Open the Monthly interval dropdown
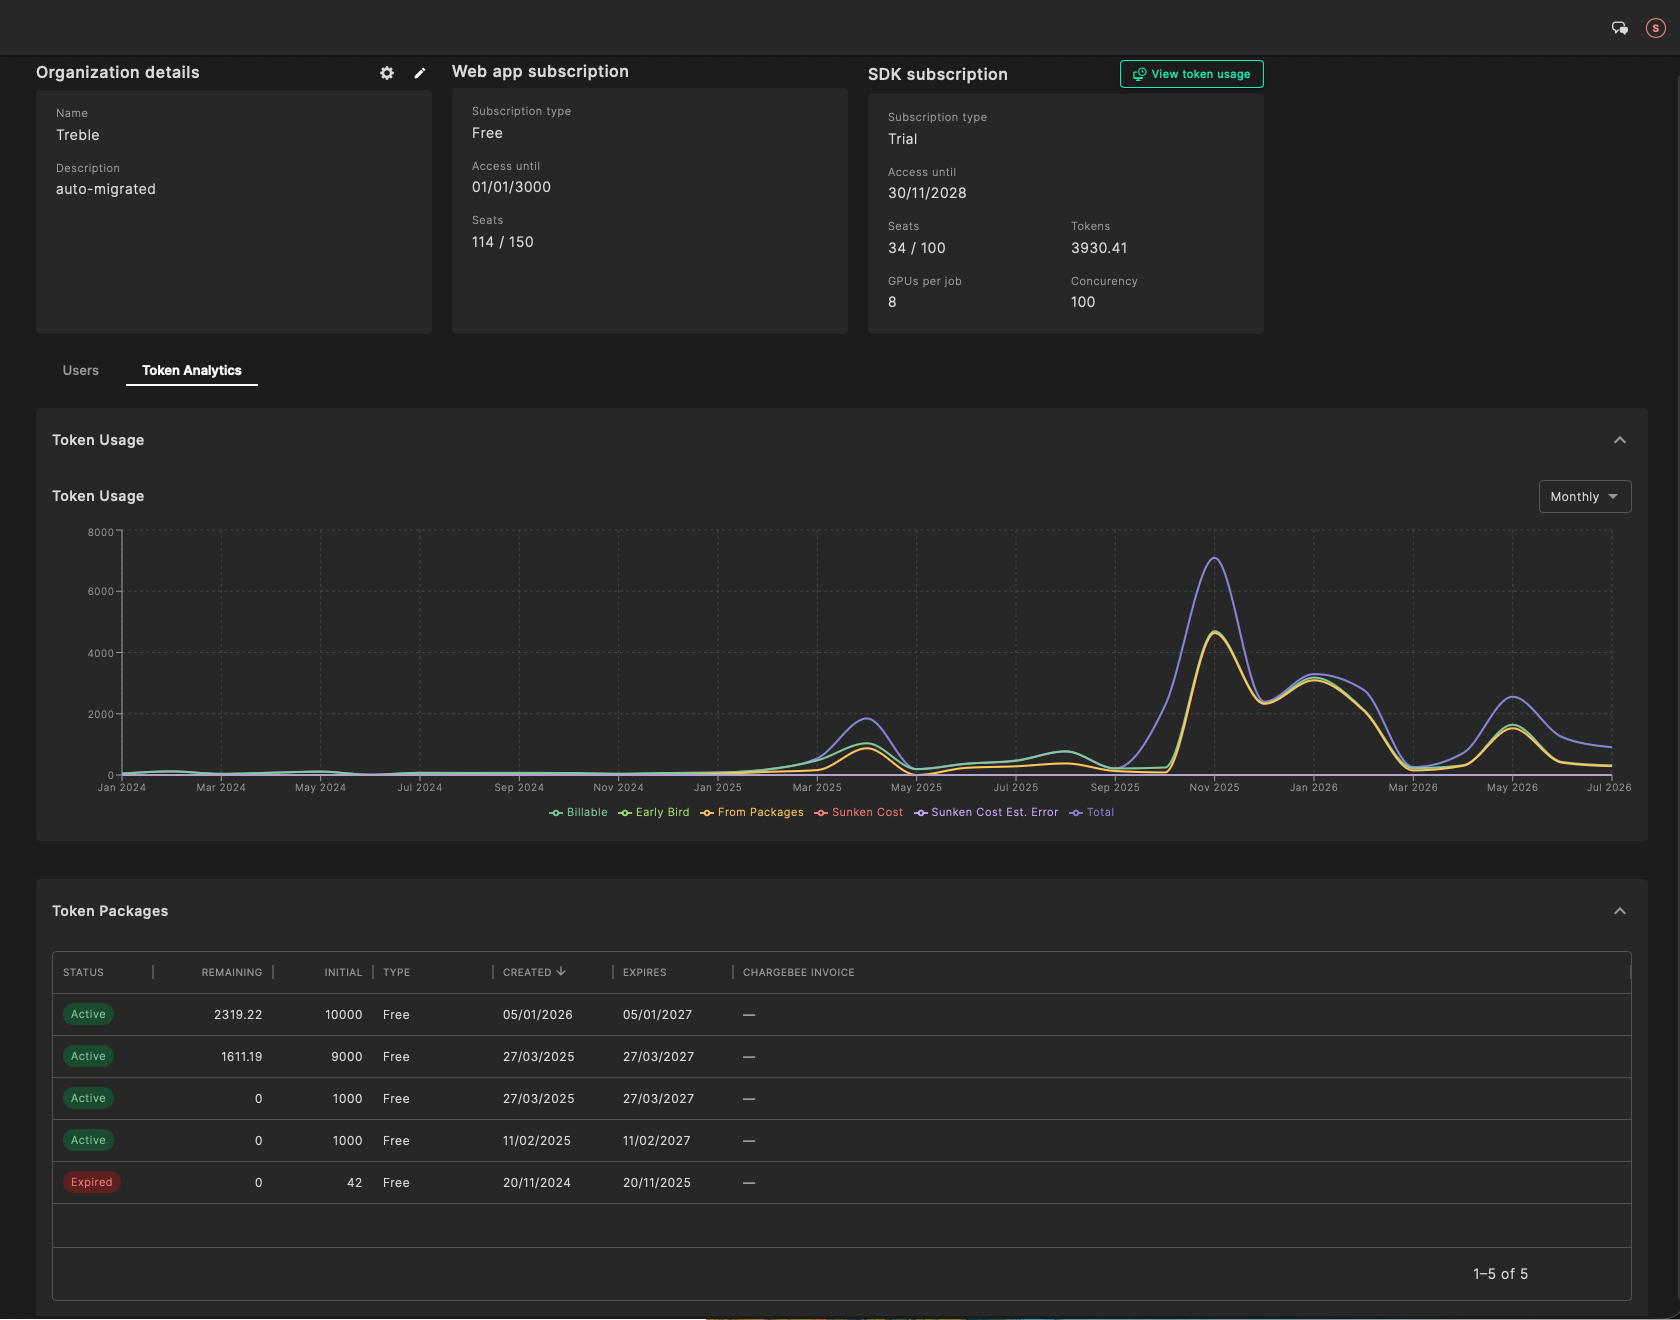The image size is (1680, 1320). [x=1585, y=497]
